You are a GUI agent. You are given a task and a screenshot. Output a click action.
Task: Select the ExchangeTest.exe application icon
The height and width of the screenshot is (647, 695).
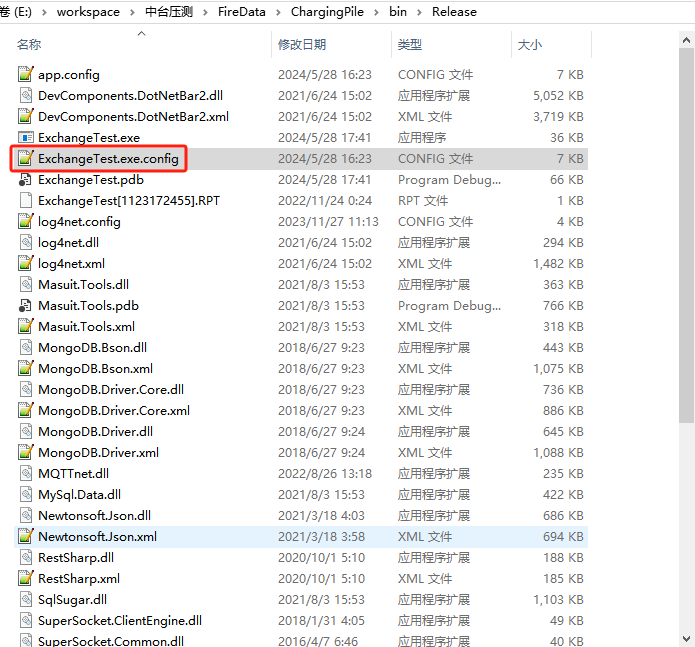coord(26,137)
